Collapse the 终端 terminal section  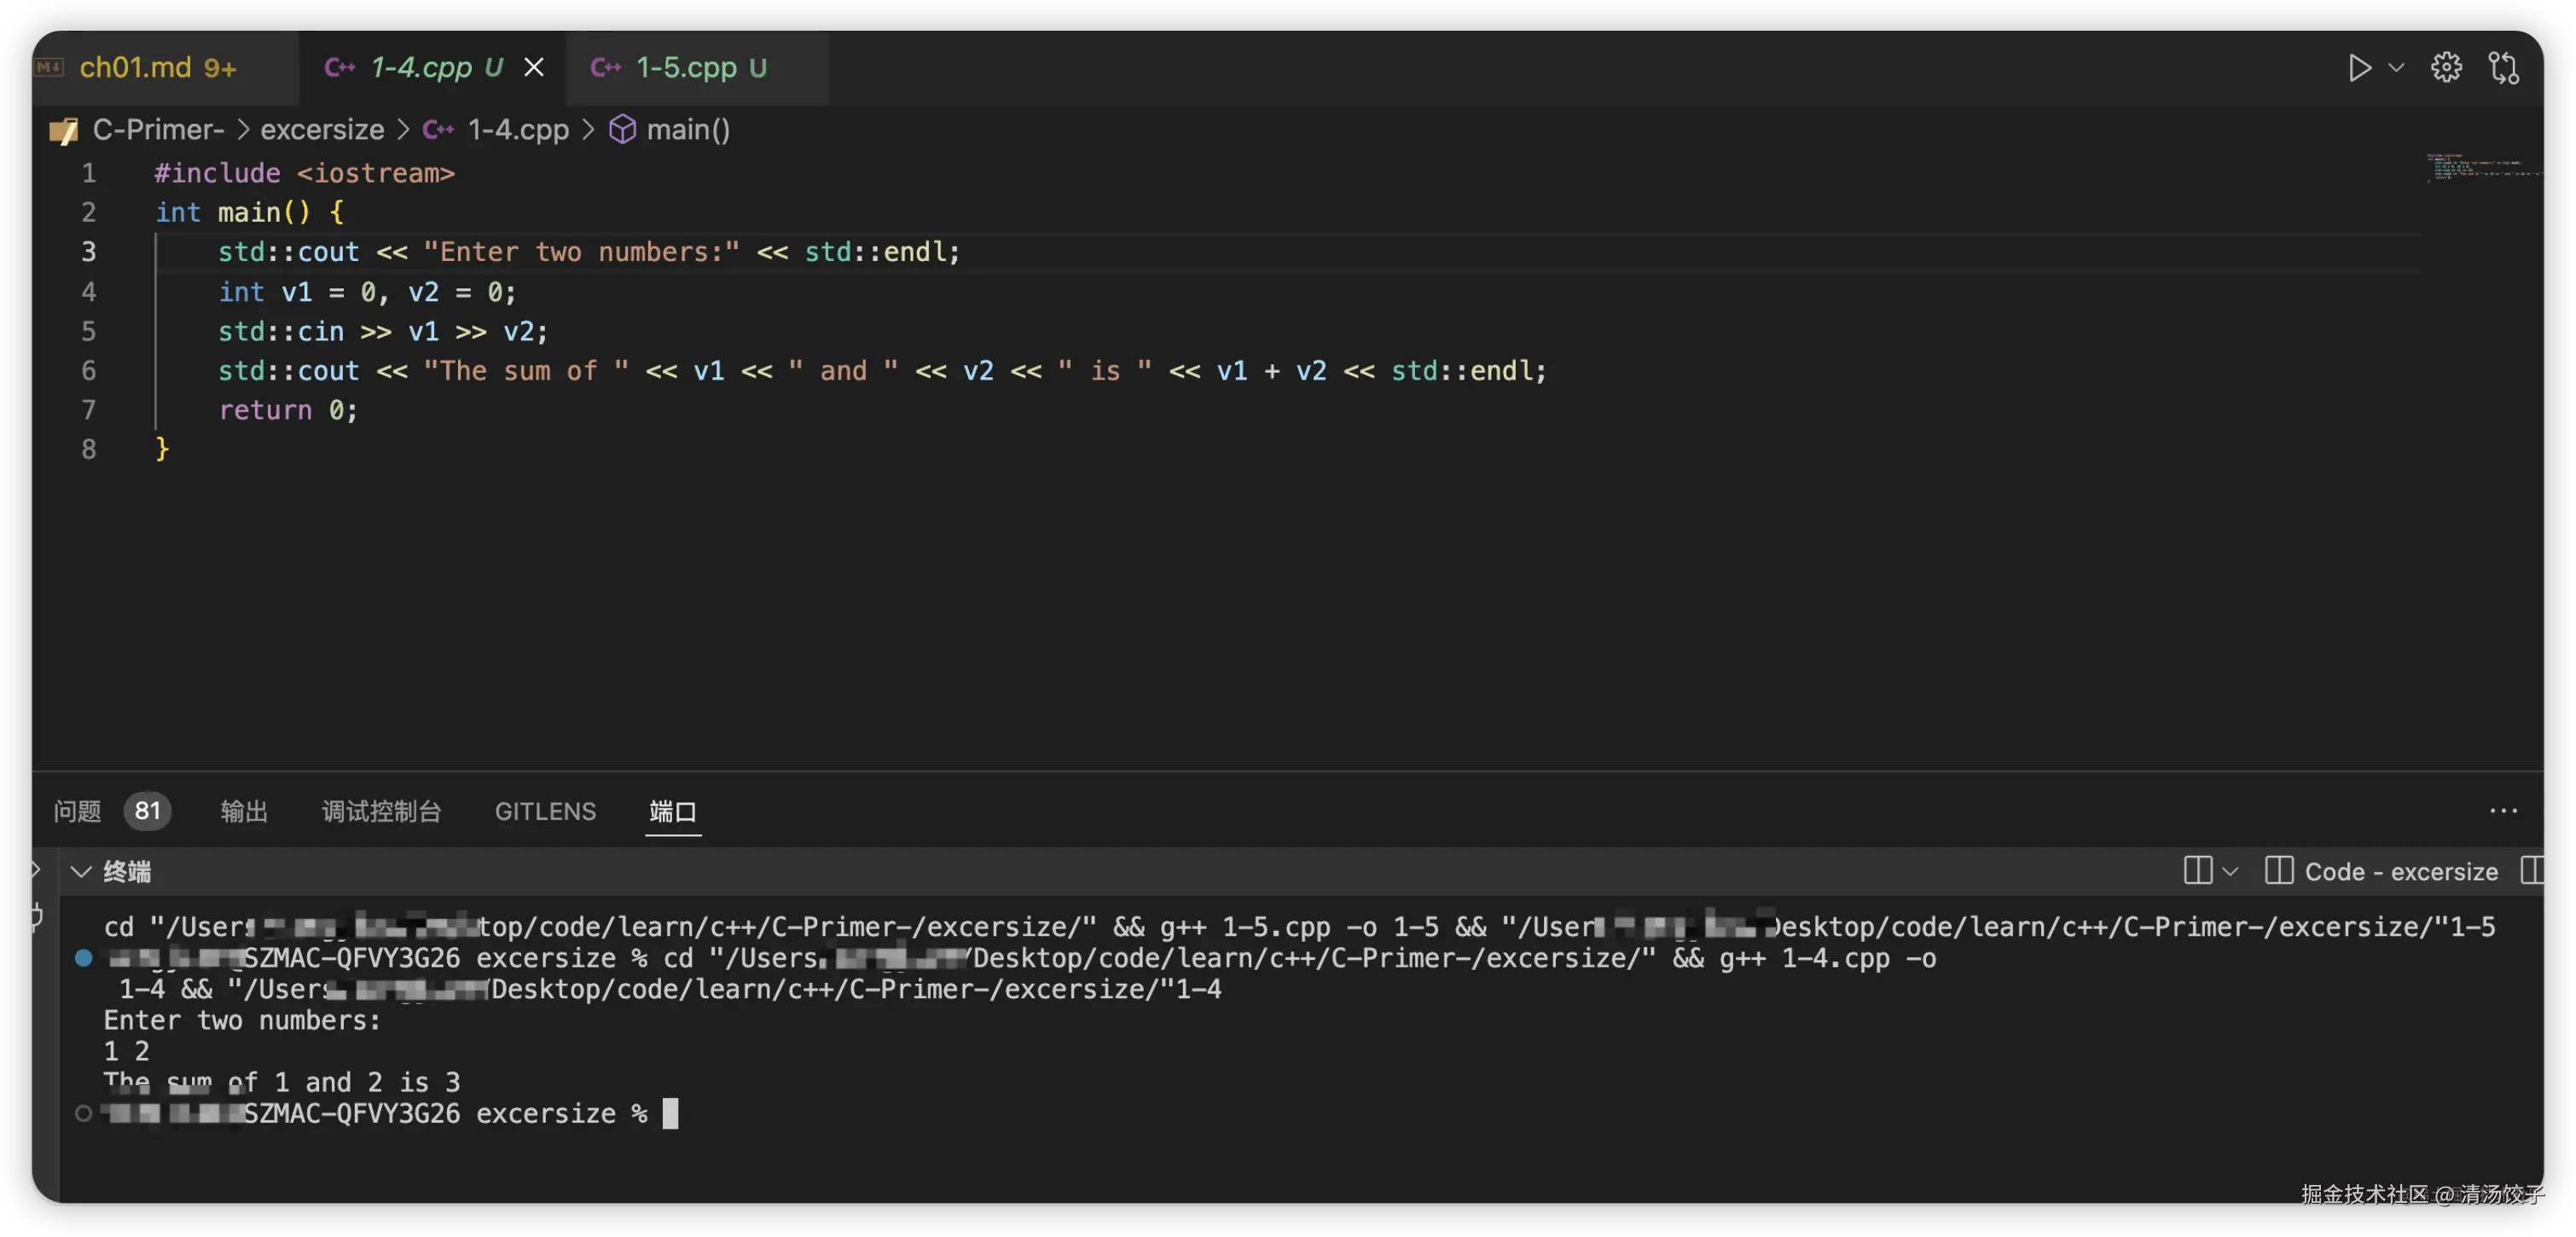tap(81, 872)
